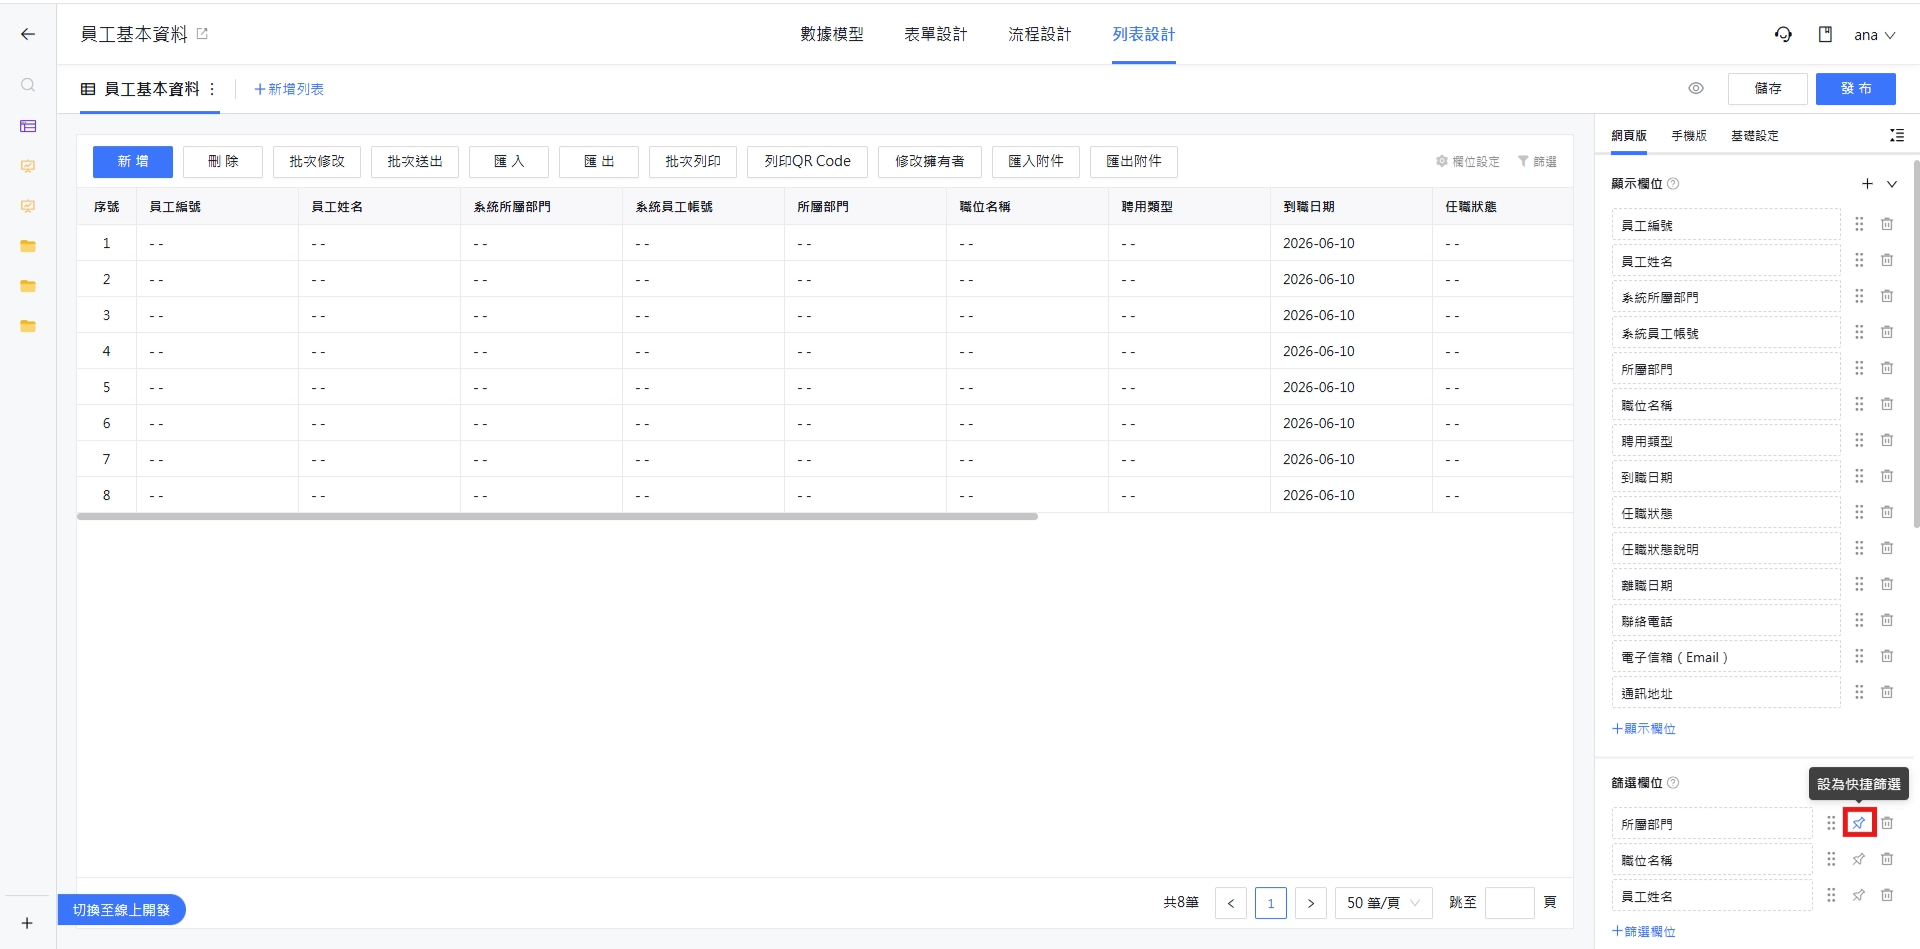Screen dimensions: 1920x949
Task: Switch to 手機版 tab
Action: 1689,135
